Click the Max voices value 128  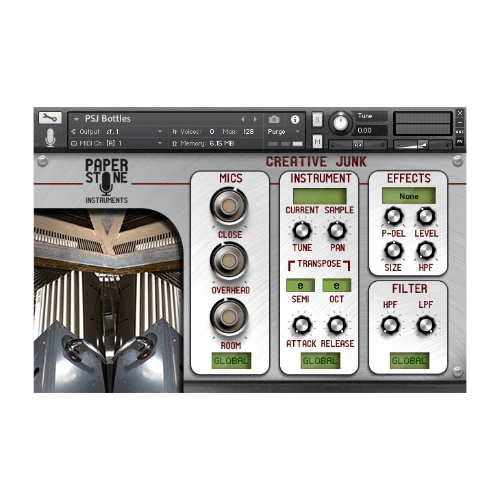point(248,132)
